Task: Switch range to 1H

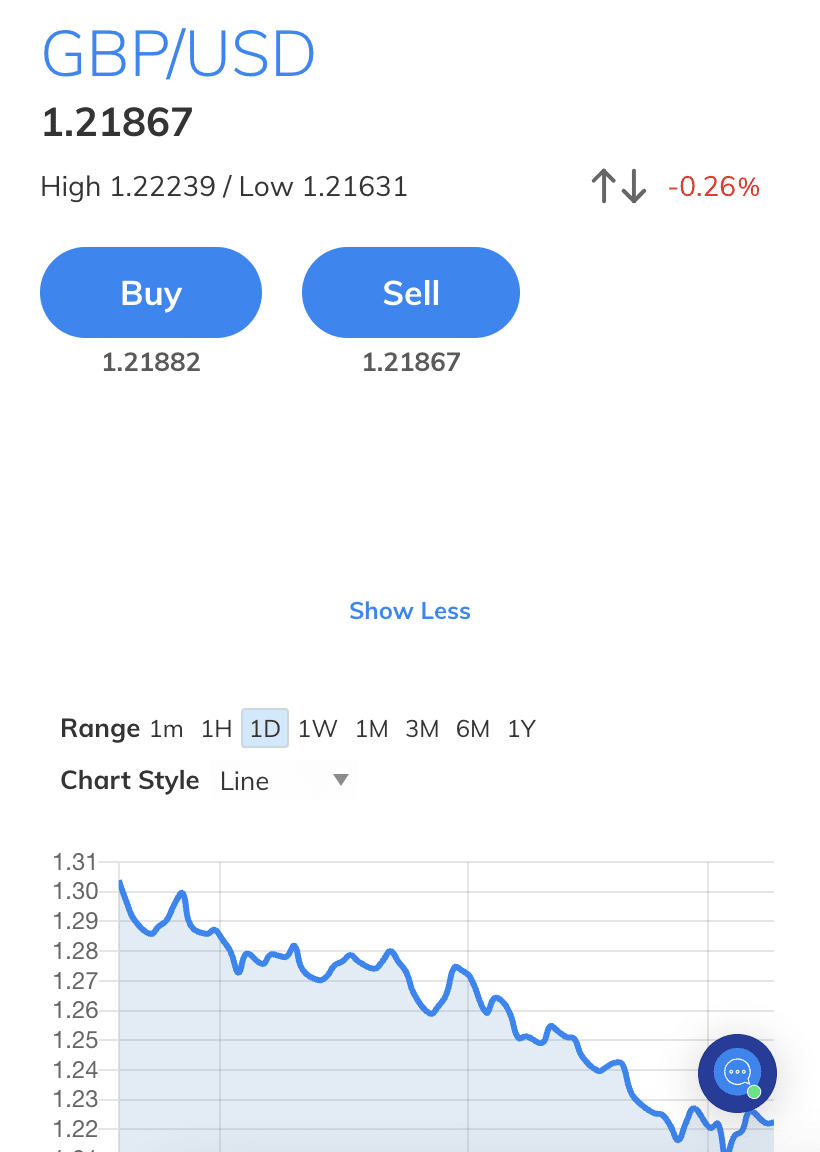Action: (216, 729)
